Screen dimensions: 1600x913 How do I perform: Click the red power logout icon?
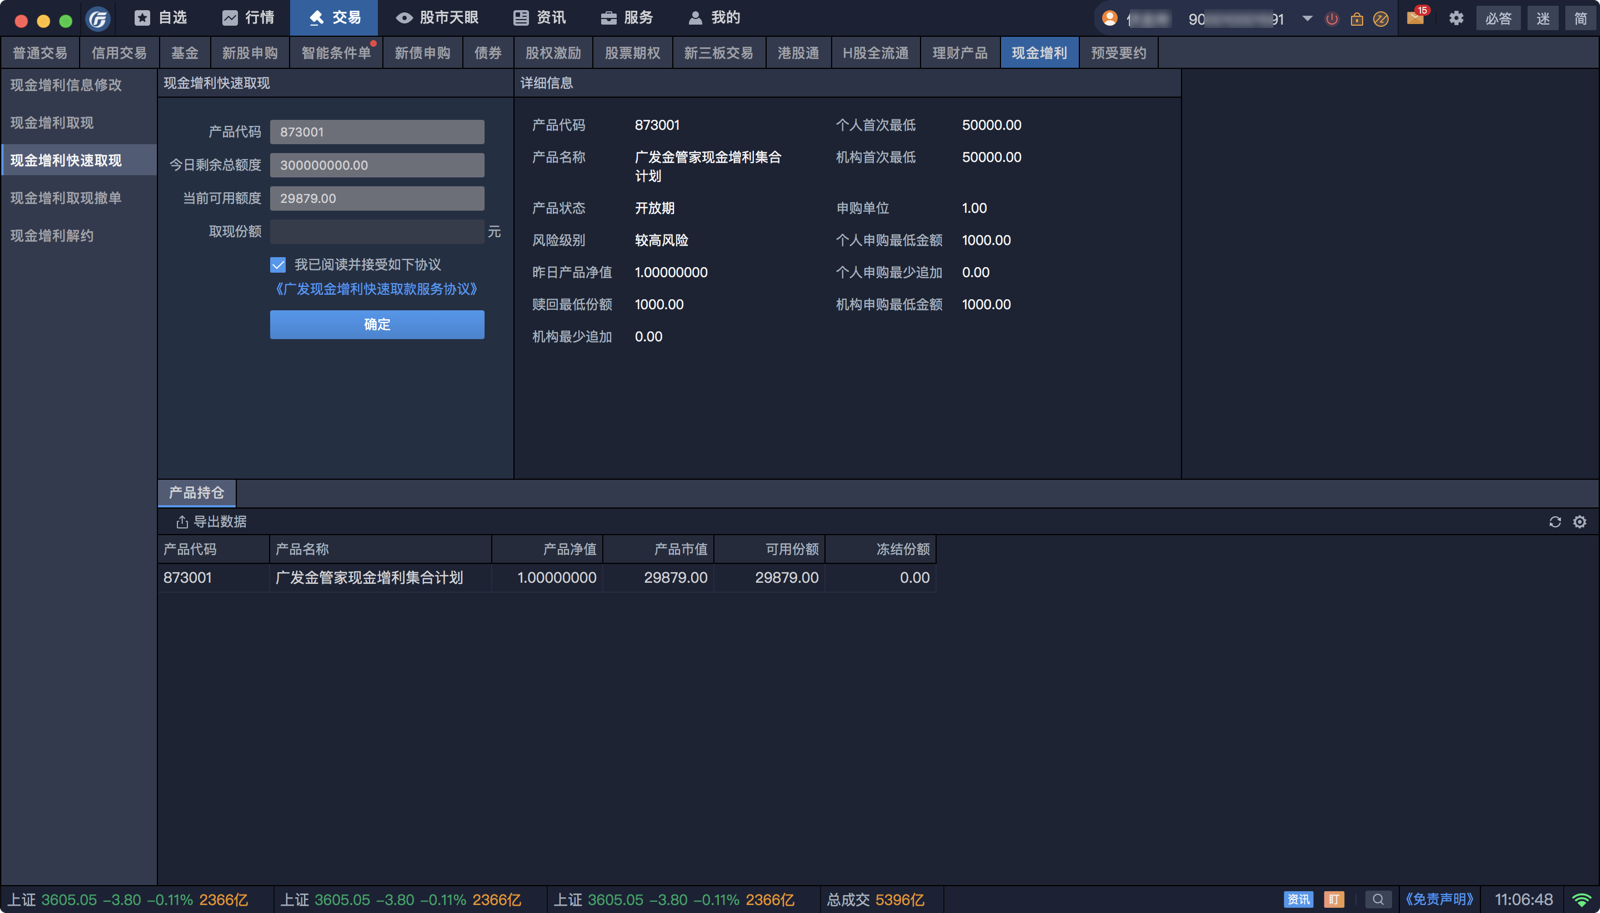(x=1332, y=19)
